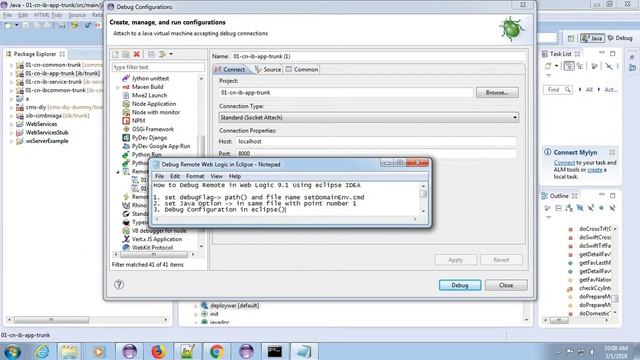Open the filter launch configurations icon menu
The image size is (640, 360).
pos(165,54)
